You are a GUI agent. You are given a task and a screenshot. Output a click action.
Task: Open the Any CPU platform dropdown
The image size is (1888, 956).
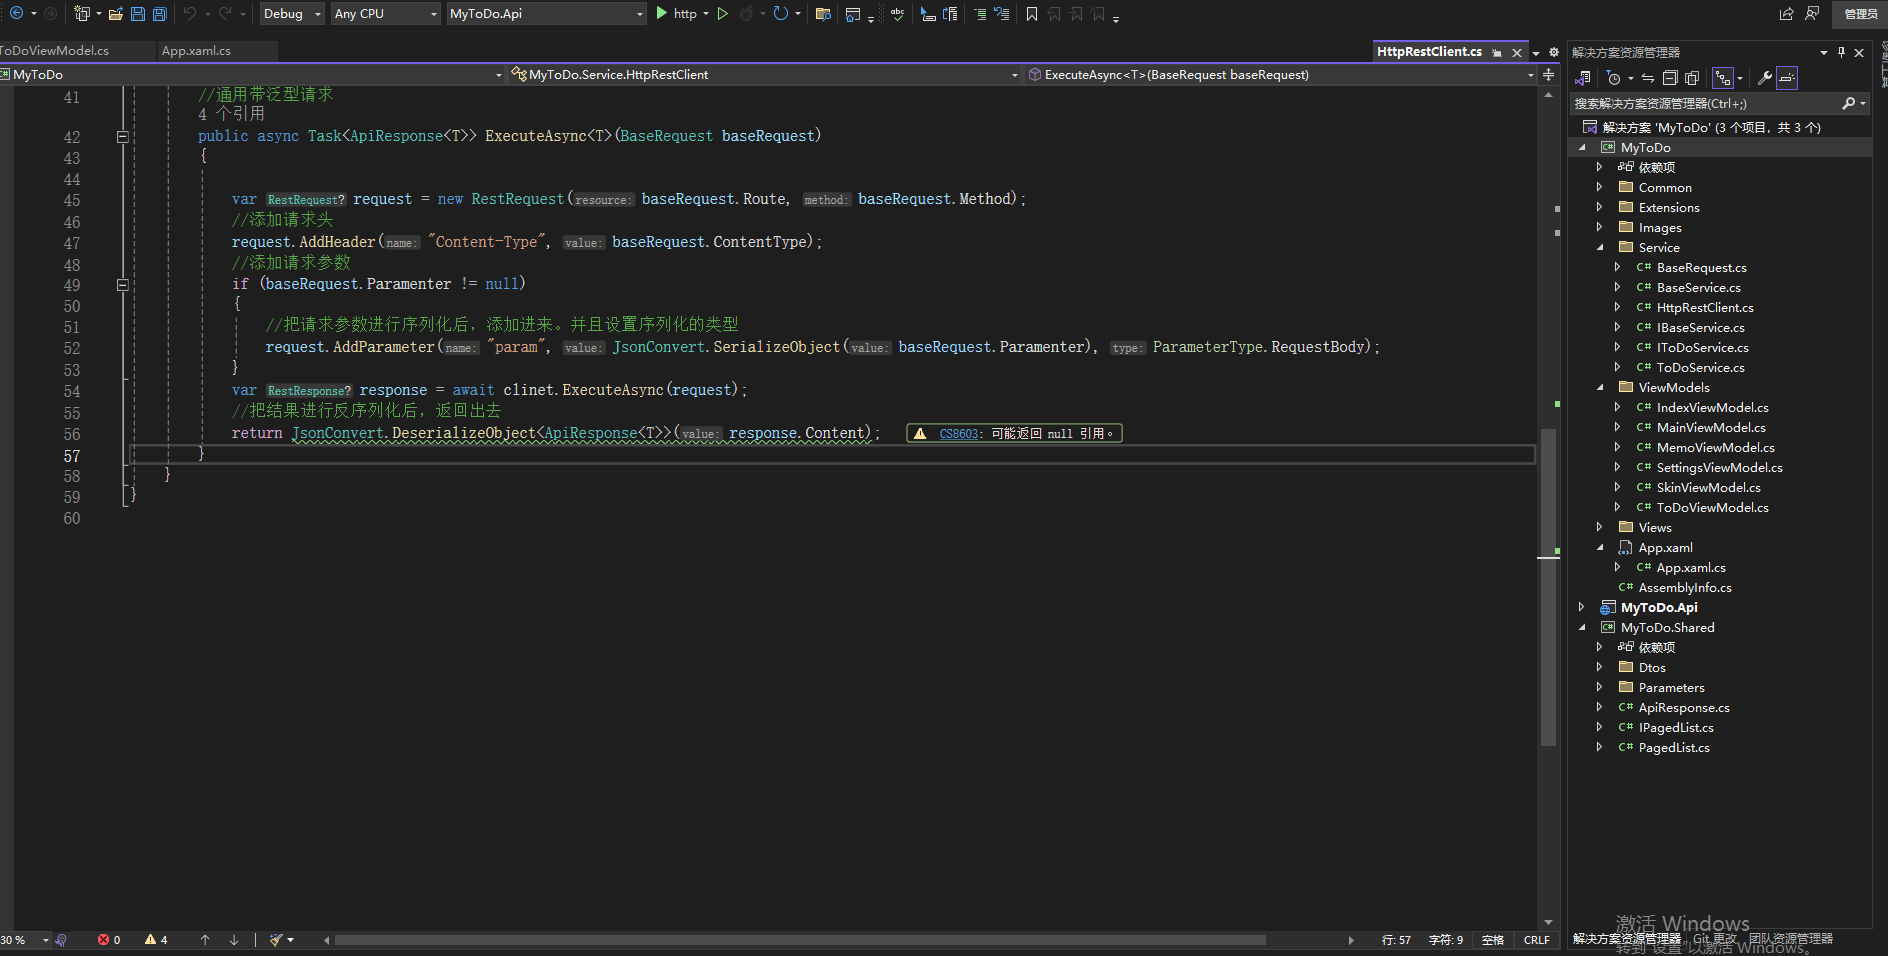pos(385,13)
